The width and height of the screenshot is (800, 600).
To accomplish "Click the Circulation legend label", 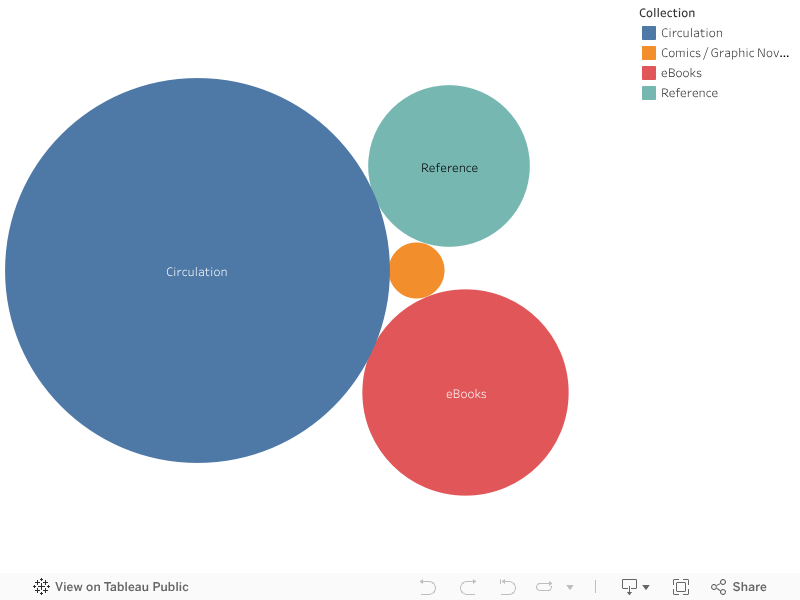I will point(691,33).
